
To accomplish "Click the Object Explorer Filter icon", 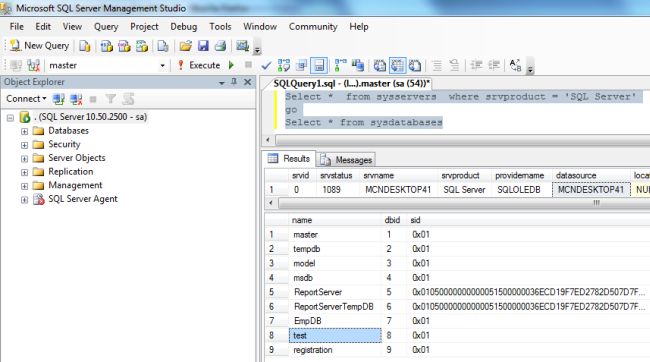I will 110,99.
